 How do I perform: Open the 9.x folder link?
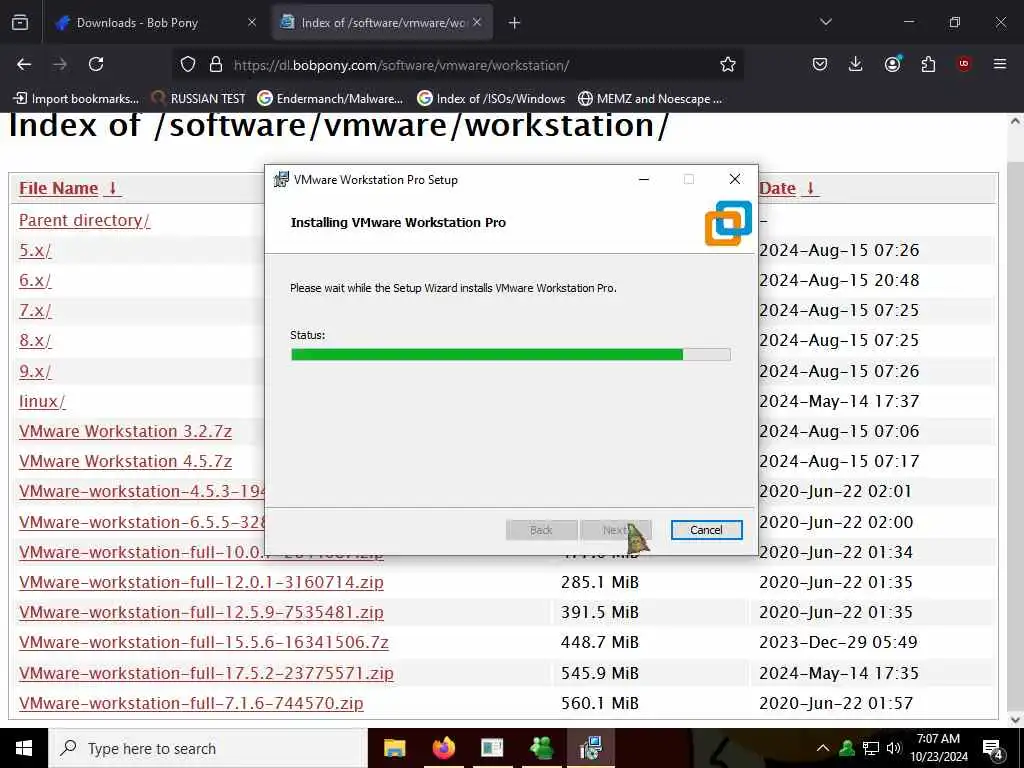(x=35, y=371)
